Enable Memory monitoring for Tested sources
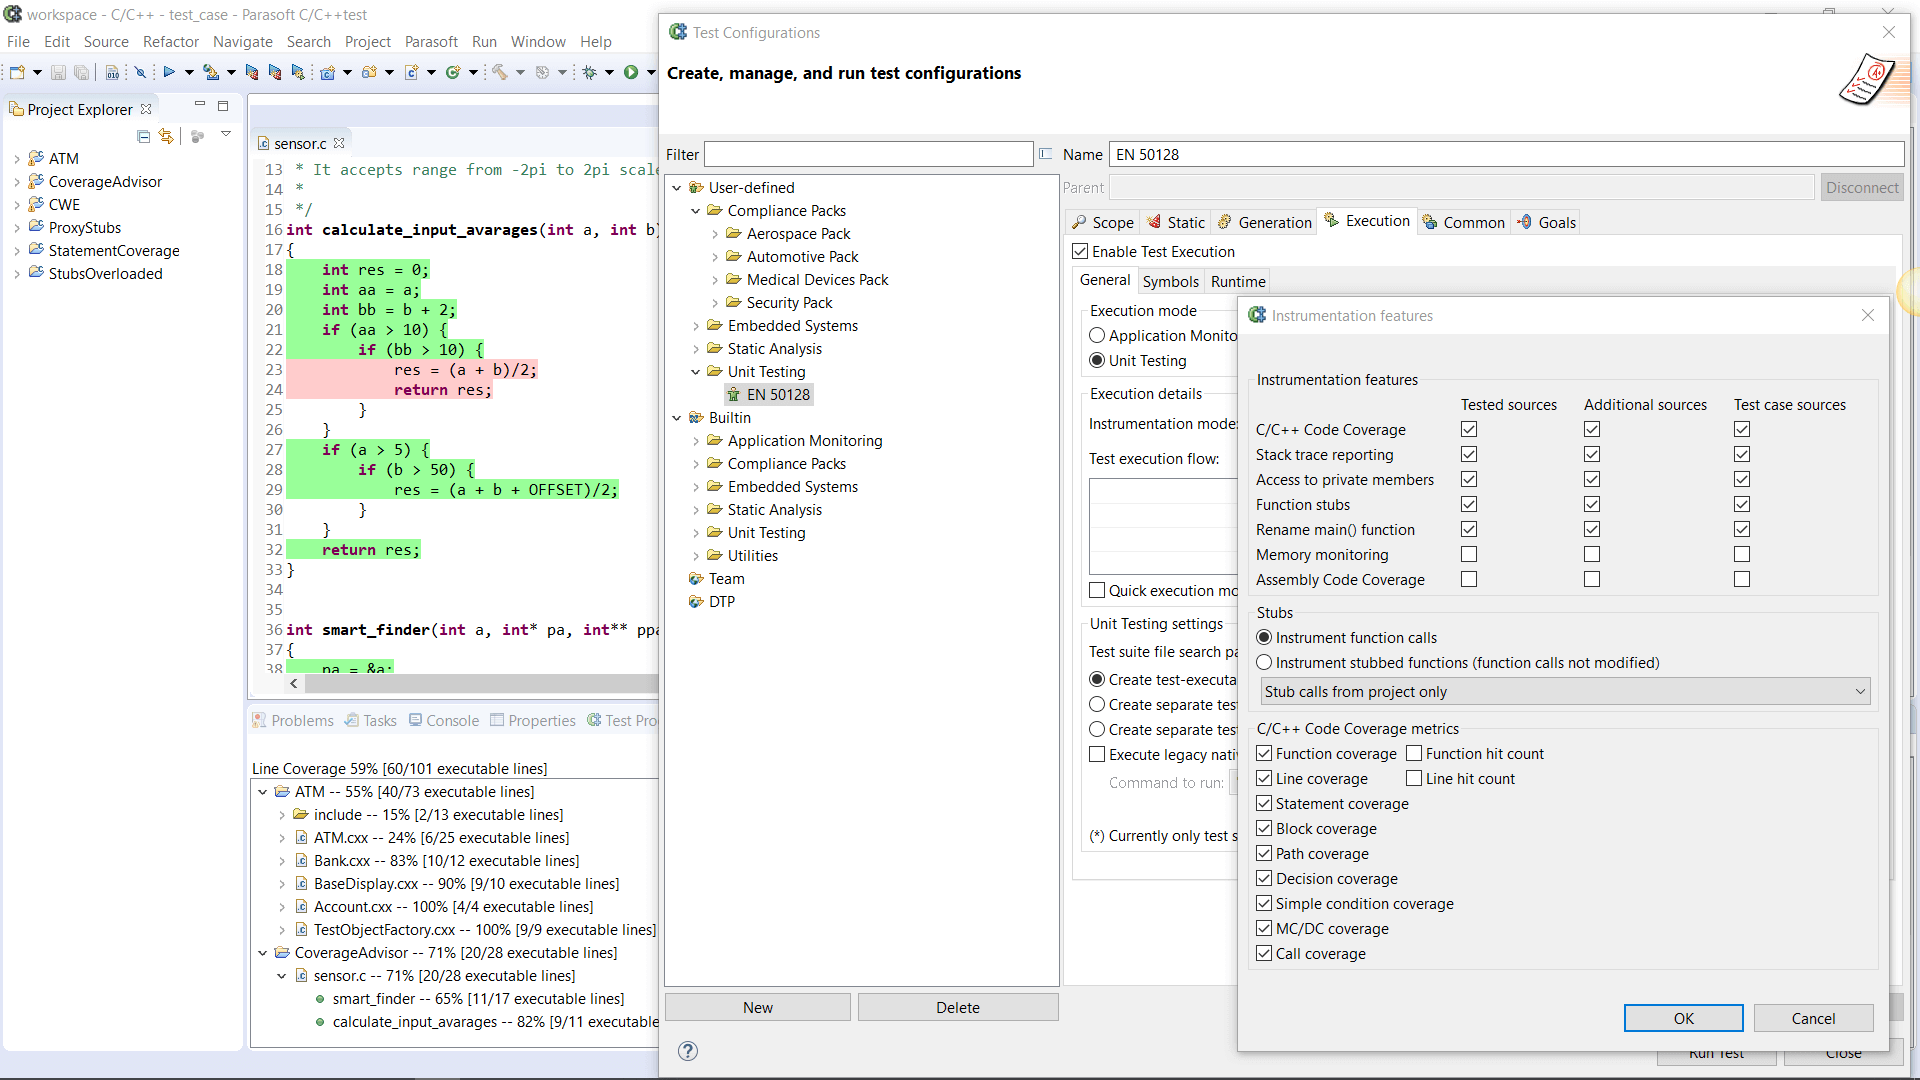Viewport: 1920px width, 1080px height. [x=1469, y=554]
